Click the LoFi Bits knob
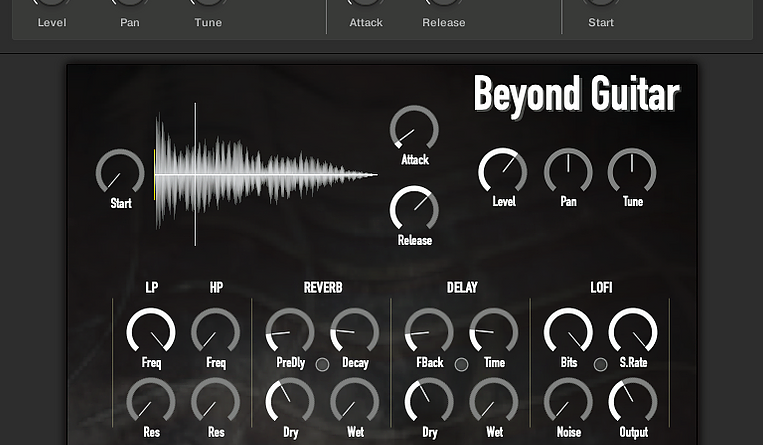The width and height of the screenshot is (763, 445). (x=568, y=331)
